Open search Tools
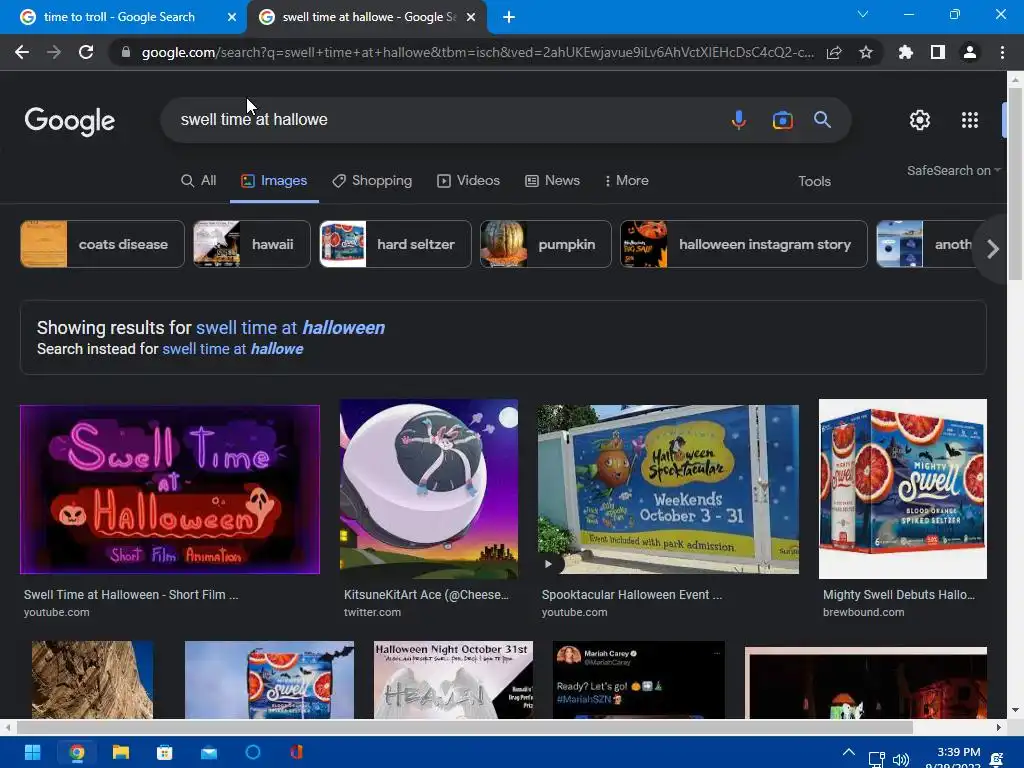 point(814,181)
